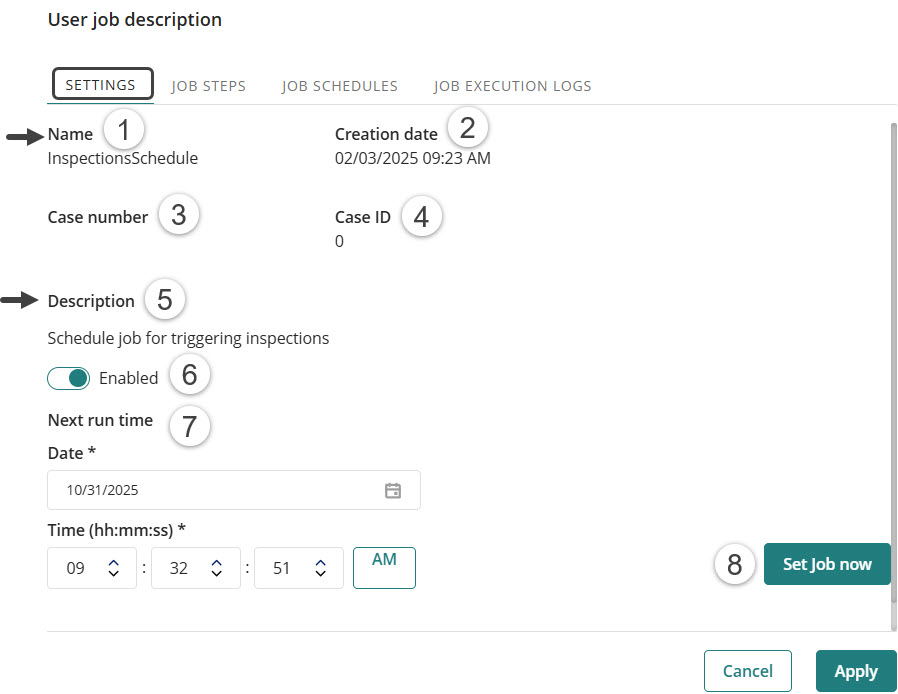The width and height of the screenshot is (898, 694).
Task: Click the Set Job now button
Action: click(827, 564)
